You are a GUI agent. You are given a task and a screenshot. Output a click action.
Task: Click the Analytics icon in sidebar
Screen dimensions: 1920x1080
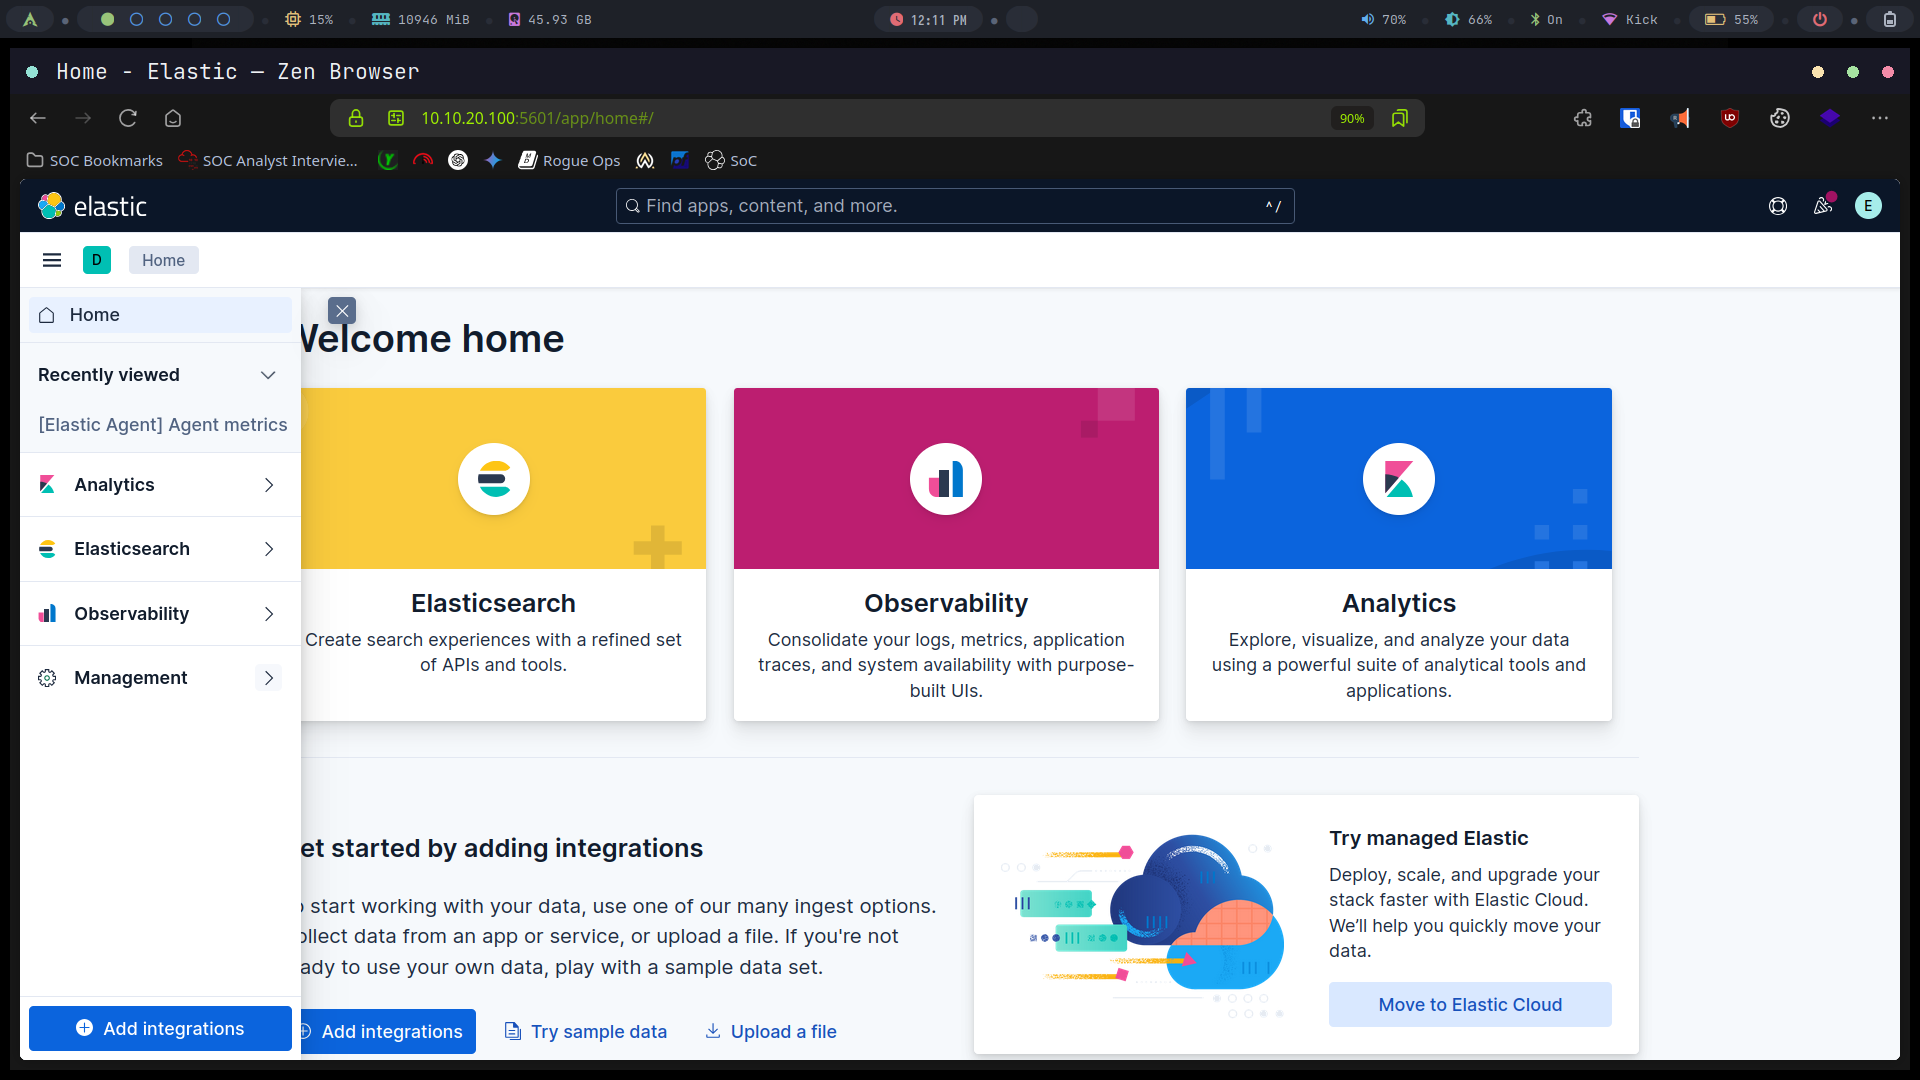tap(47, 485)
